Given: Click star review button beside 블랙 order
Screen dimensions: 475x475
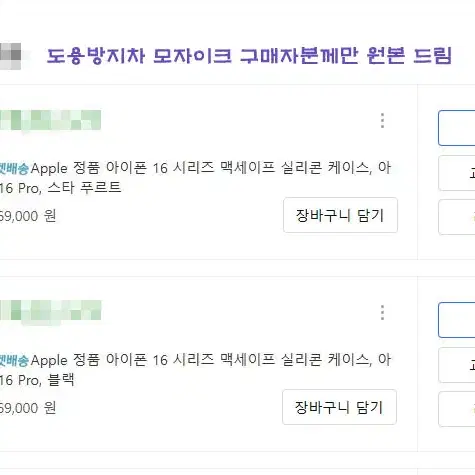Looking at the screenshot, I should (457, 409).
